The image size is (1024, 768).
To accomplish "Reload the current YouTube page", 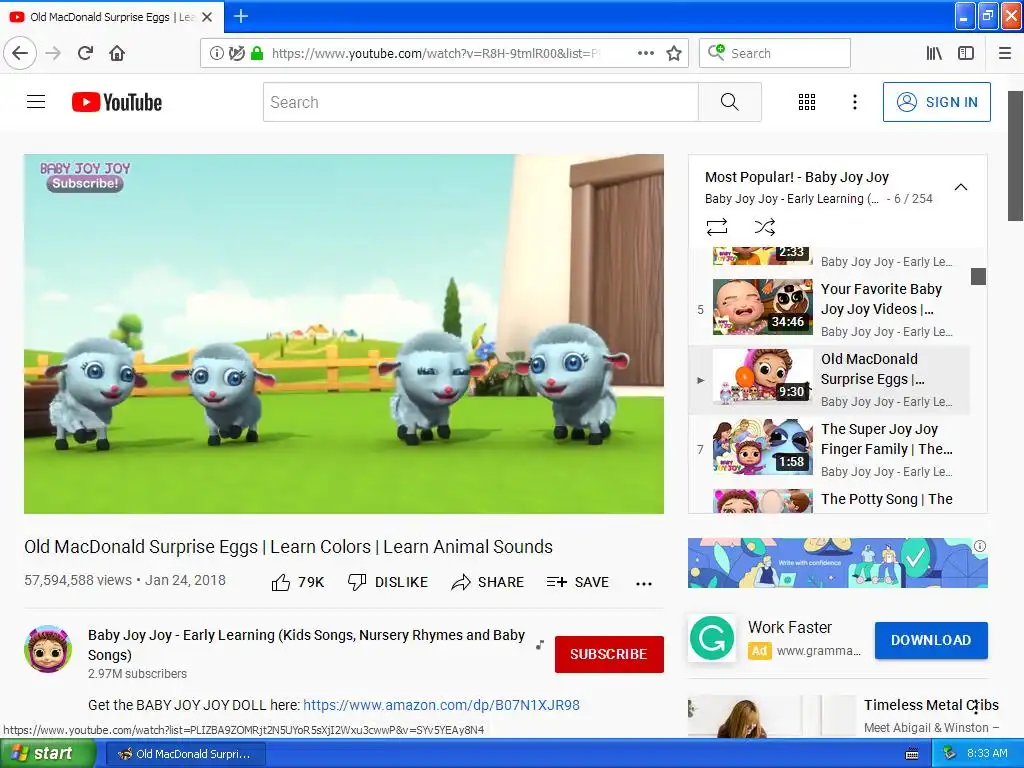I will point(85,53).
